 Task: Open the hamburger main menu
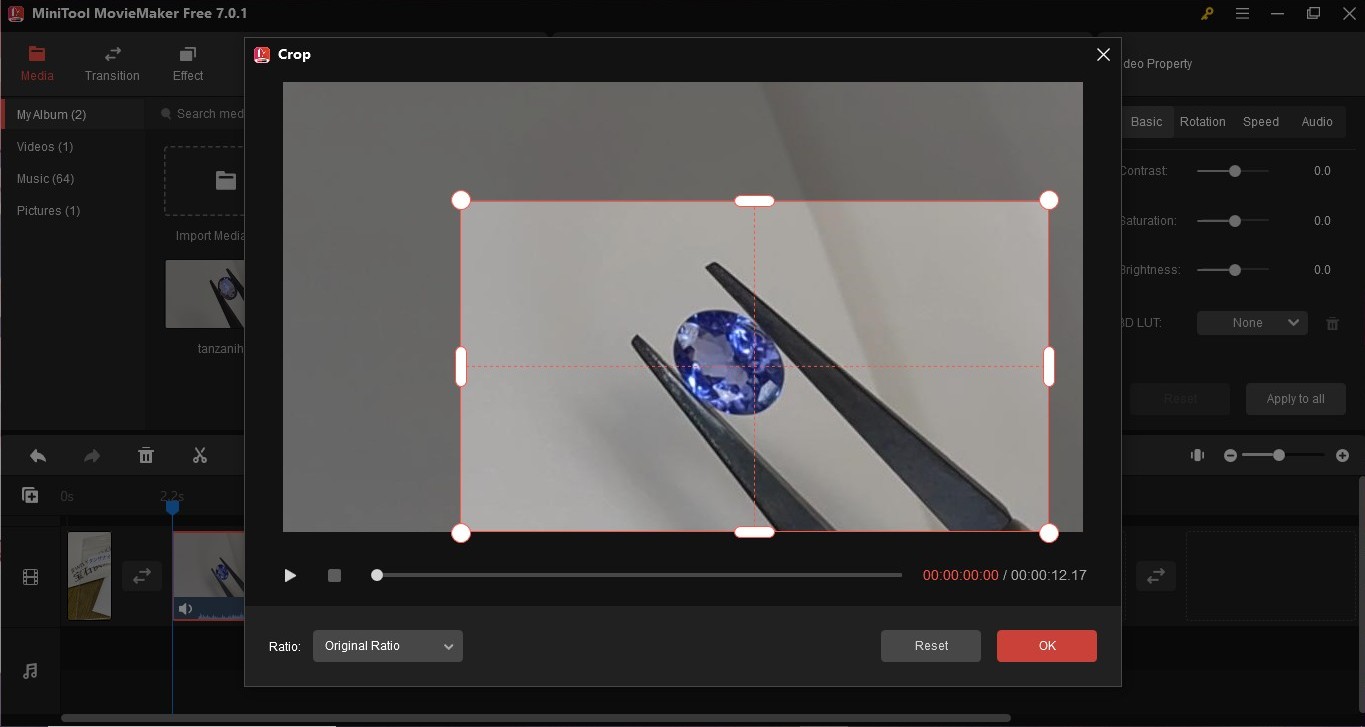pyautogui.click(x=1242, y=14)
